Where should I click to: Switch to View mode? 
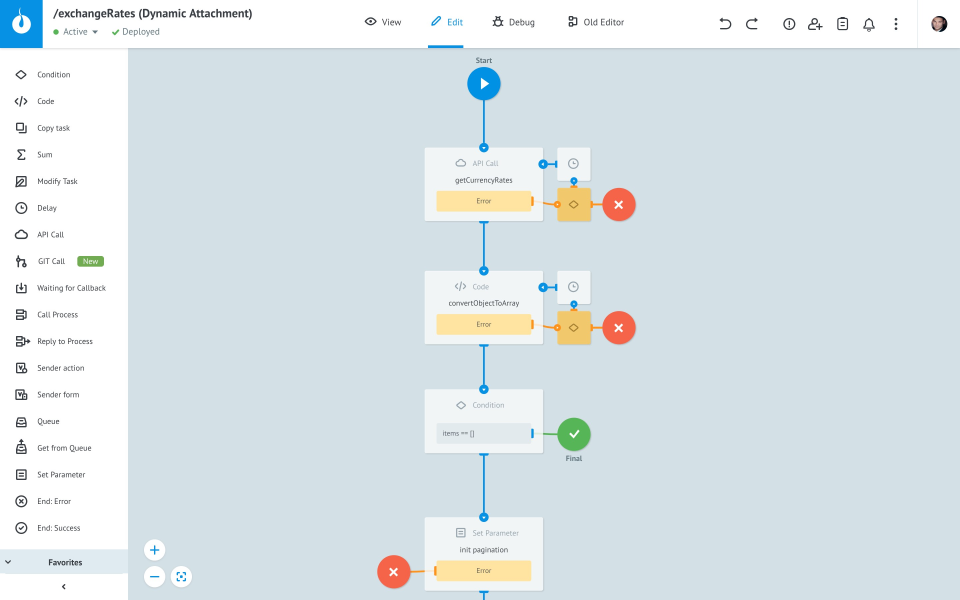[x=383, y=21]
